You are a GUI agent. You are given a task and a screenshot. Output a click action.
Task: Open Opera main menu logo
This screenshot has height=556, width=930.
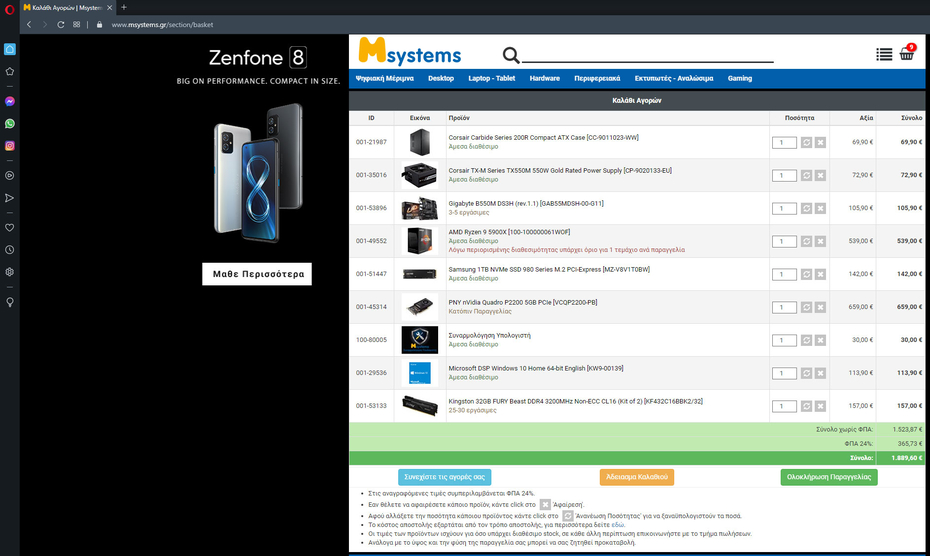pos(9,9)
